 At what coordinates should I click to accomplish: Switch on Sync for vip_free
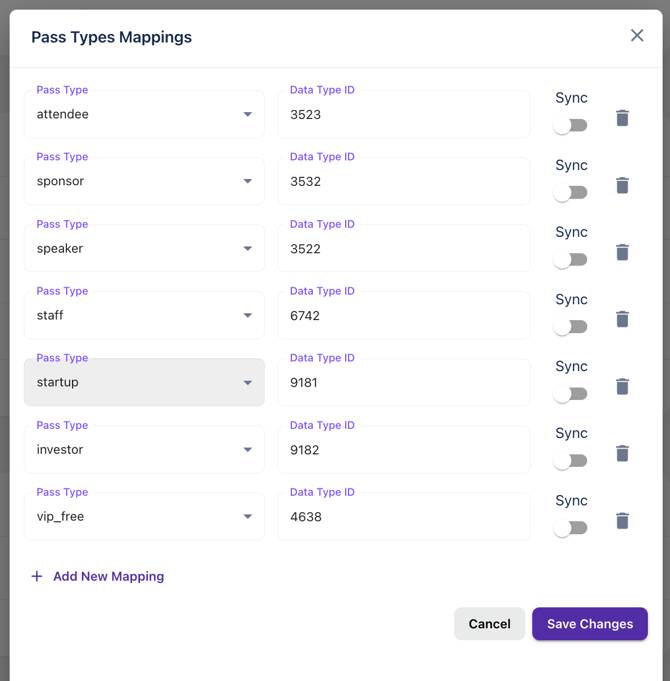click(571, 528)
